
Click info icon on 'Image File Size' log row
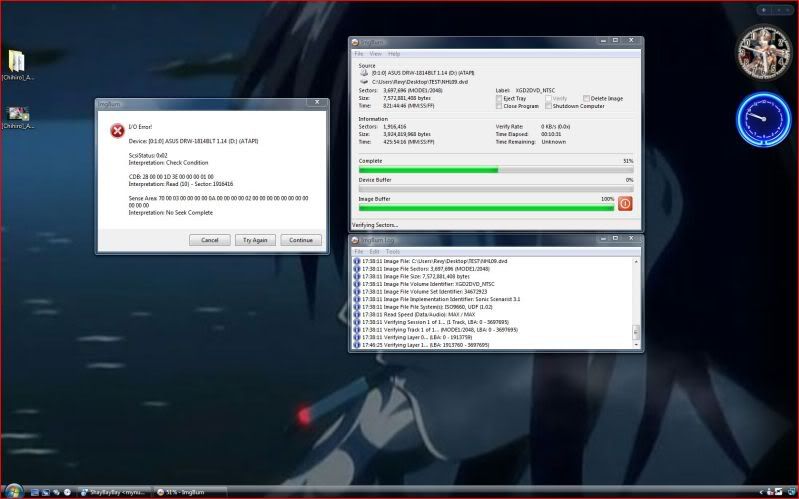click(357, 276)
